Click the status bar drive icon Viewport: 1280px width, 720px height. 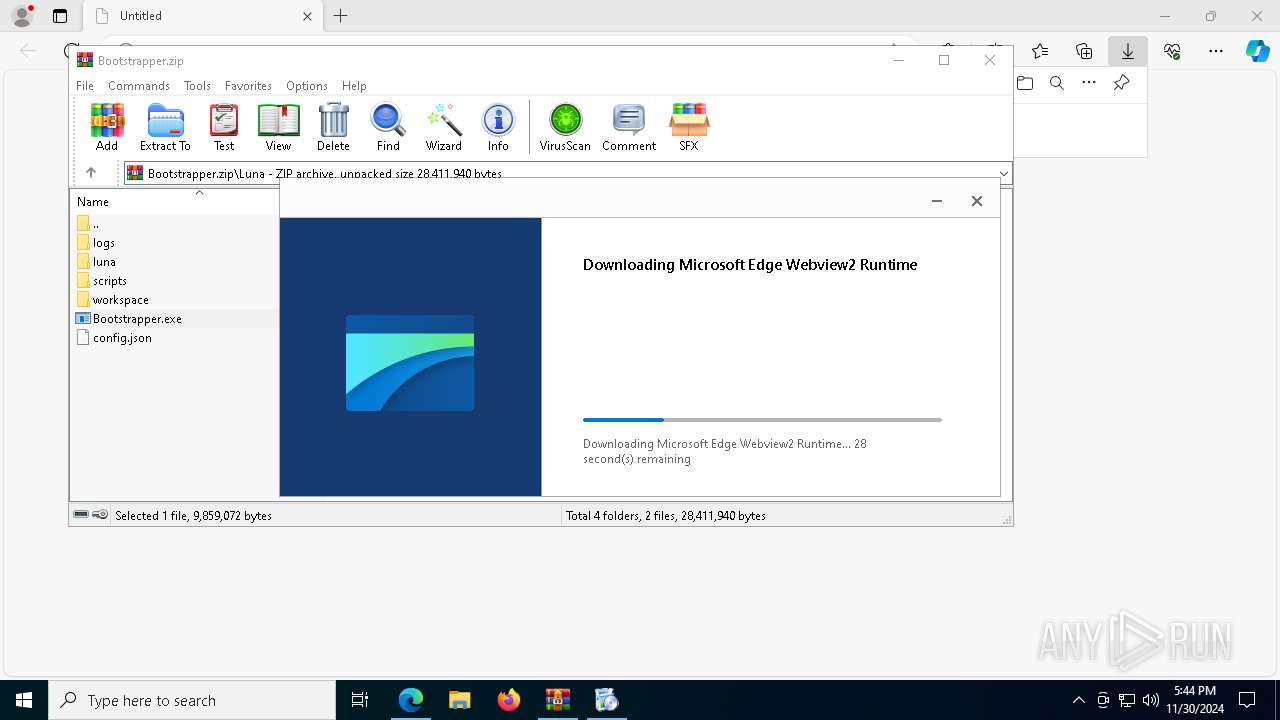(81, 515)
